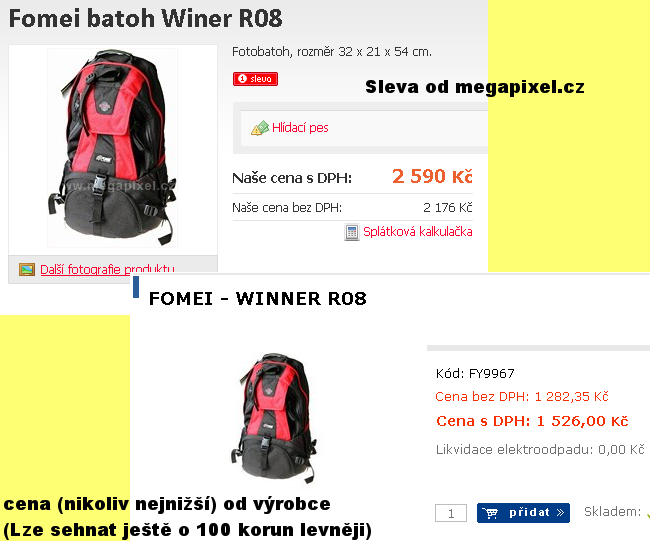Click the quantity input field showing 1
Screen dimensions: 650x541
451,513
